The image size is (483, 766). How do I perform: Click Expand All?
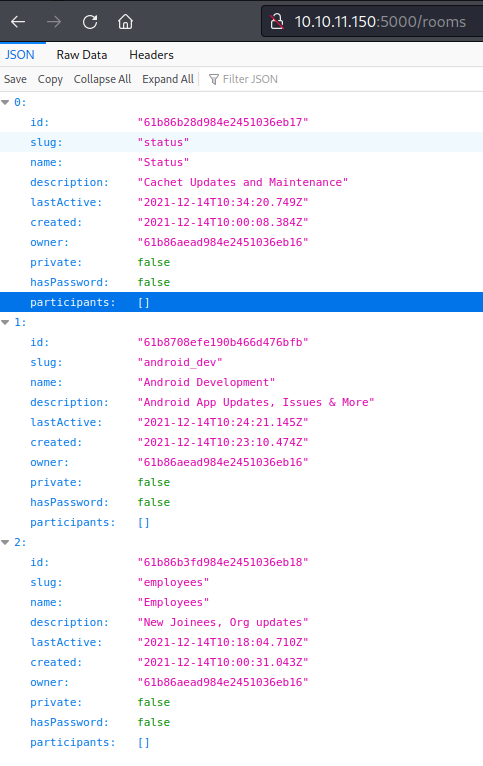168,79
